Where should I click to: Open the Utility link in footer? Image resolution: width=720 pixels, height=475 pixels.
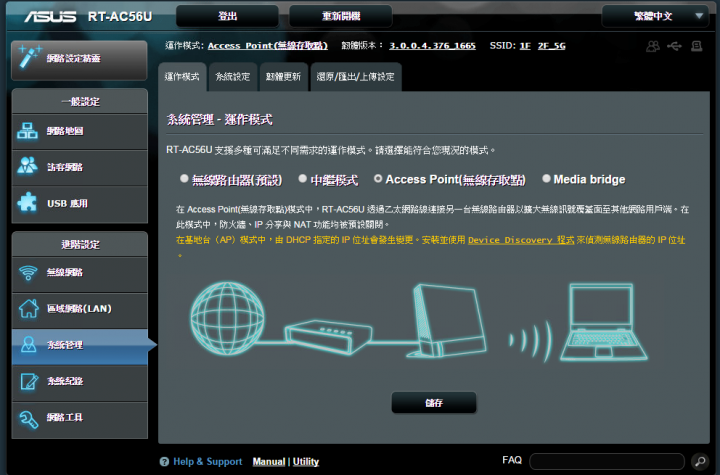click(x=306, y=462)
